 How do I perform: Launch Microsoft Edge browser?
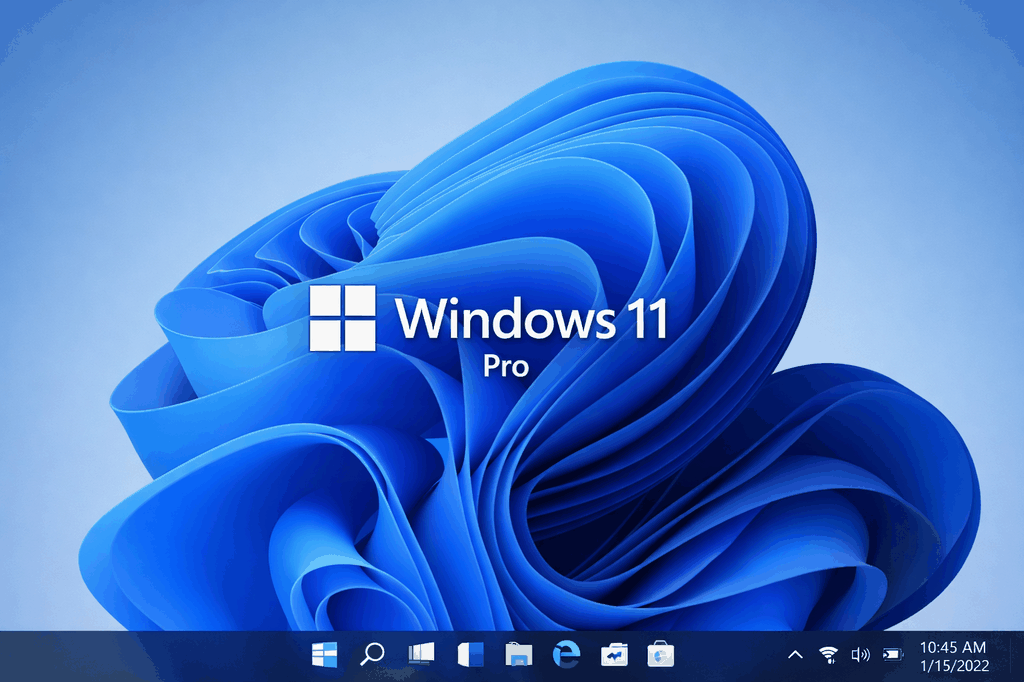click(567, 655)
